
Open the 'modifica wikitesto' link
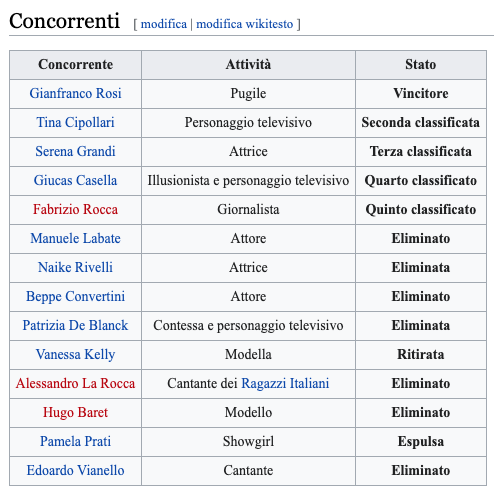click(245, 24)
